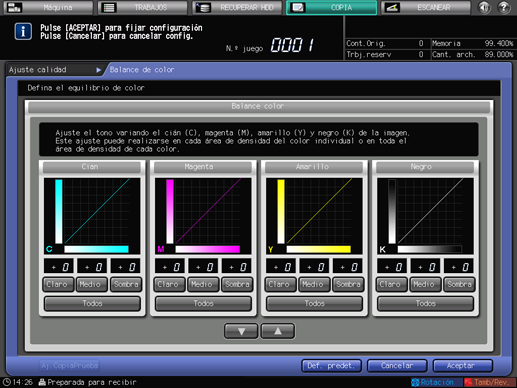
Task: Click the blue information icon
Action: 23,31
